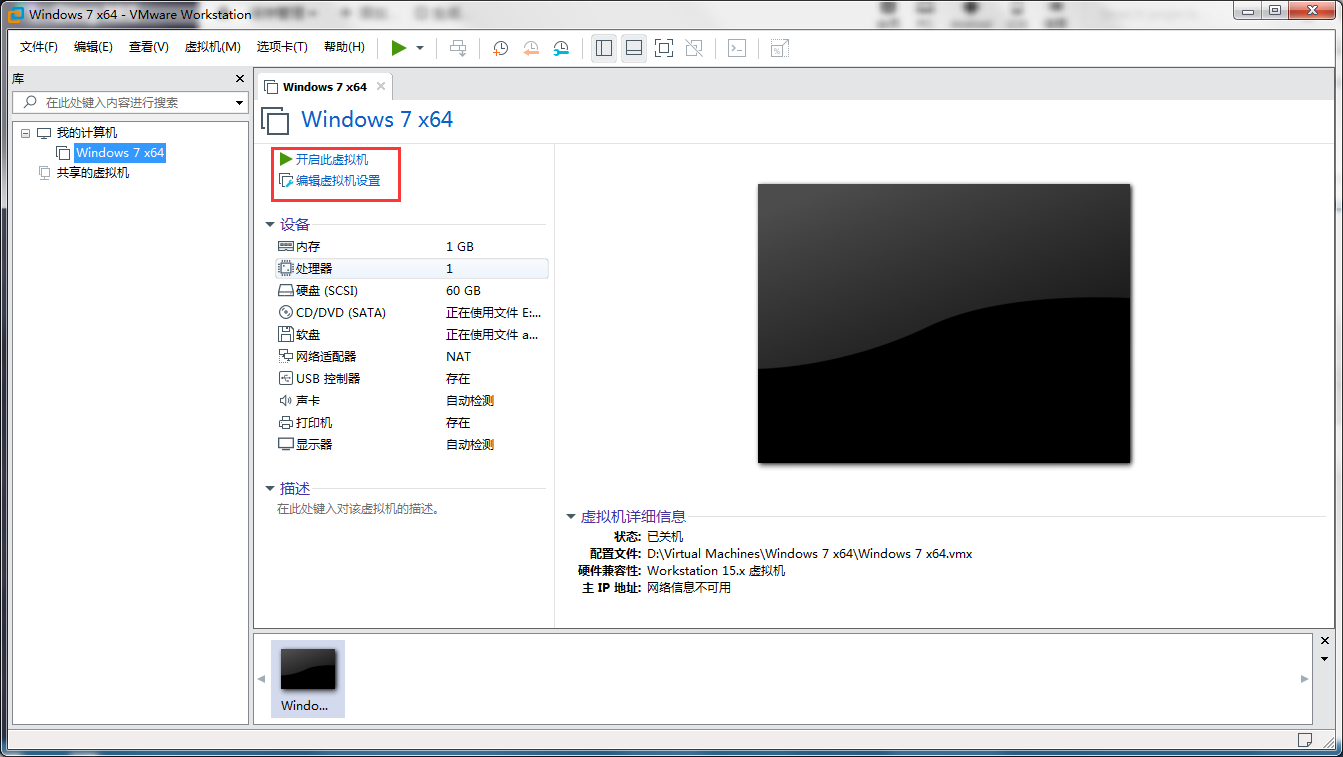Click the 网络适配器 device entry
Image resolution: width=1343 pixels, height=757 pixels.
point(326,356)
